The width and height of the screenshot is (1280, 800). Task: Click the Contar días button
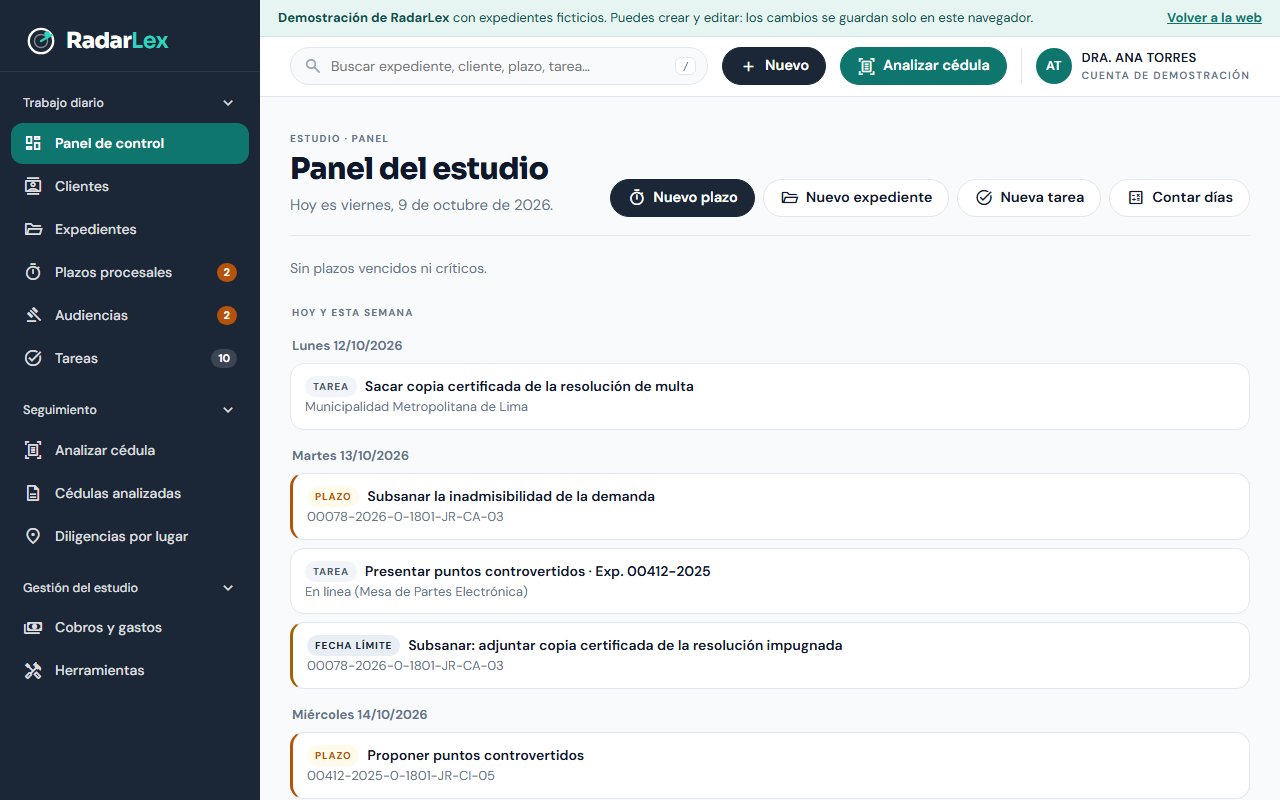[x=1179, y=197]
